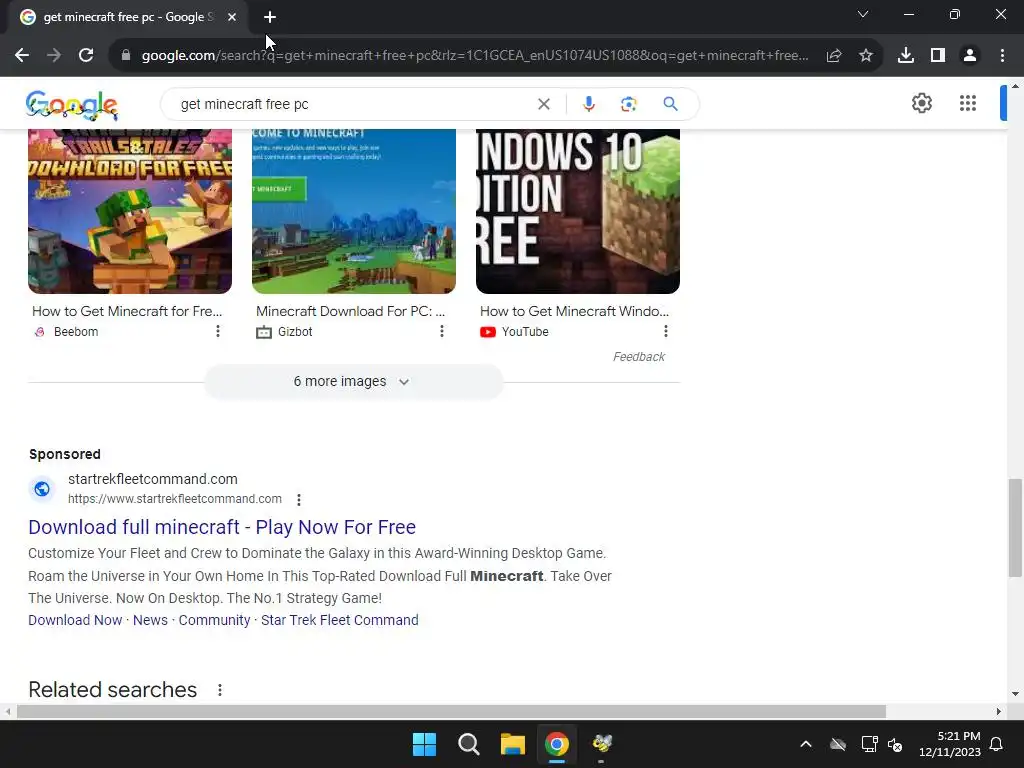
Task: Open File Explorer from taskbar
Action: pos(513,744)
